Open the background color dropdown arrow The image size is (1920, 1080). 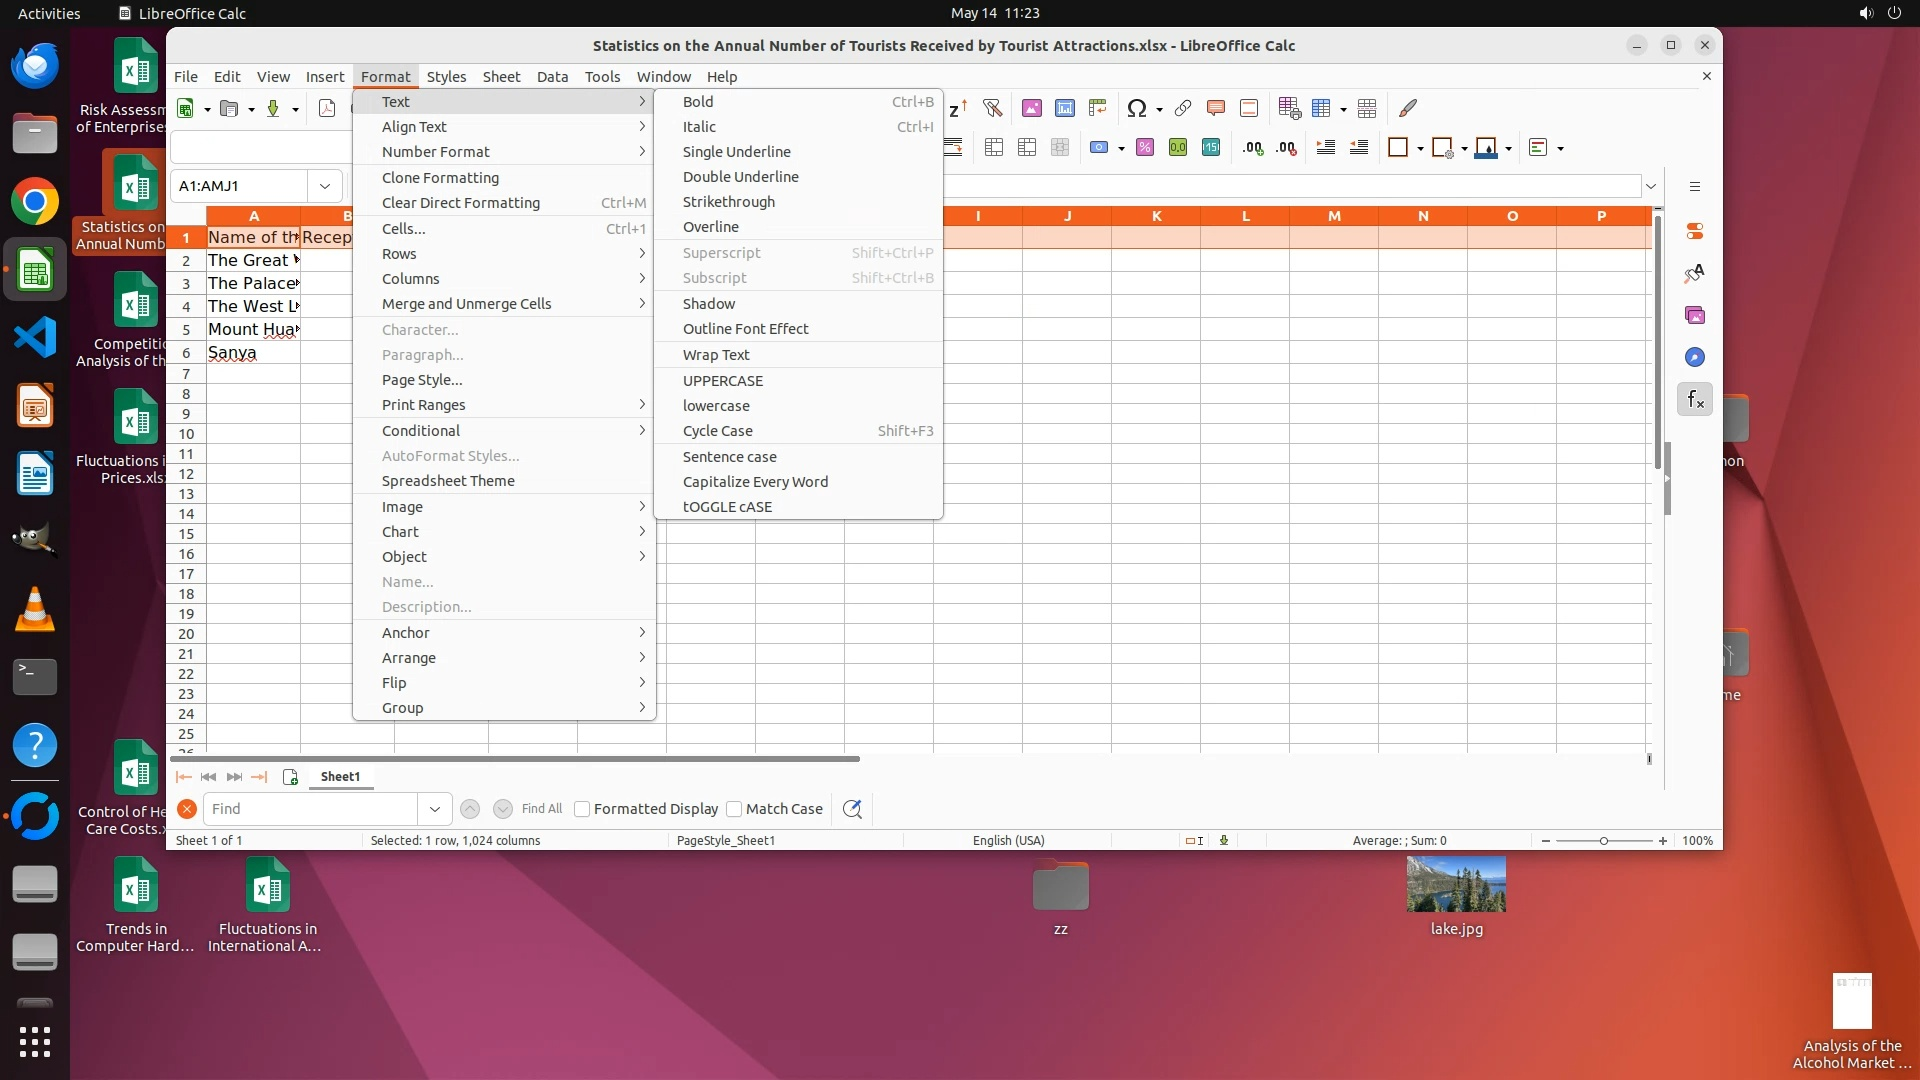1508,149
